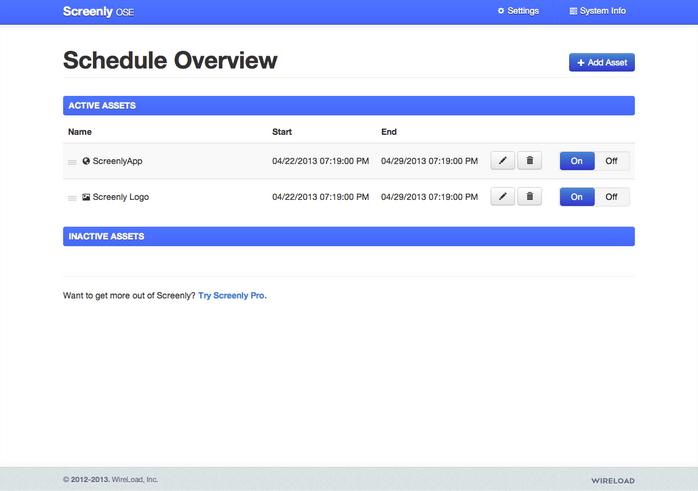Image resolution: width=698 pixels, height=491 pixels.
Task: Click the image icon beside Screenly Logo
Action: [86, 197]
